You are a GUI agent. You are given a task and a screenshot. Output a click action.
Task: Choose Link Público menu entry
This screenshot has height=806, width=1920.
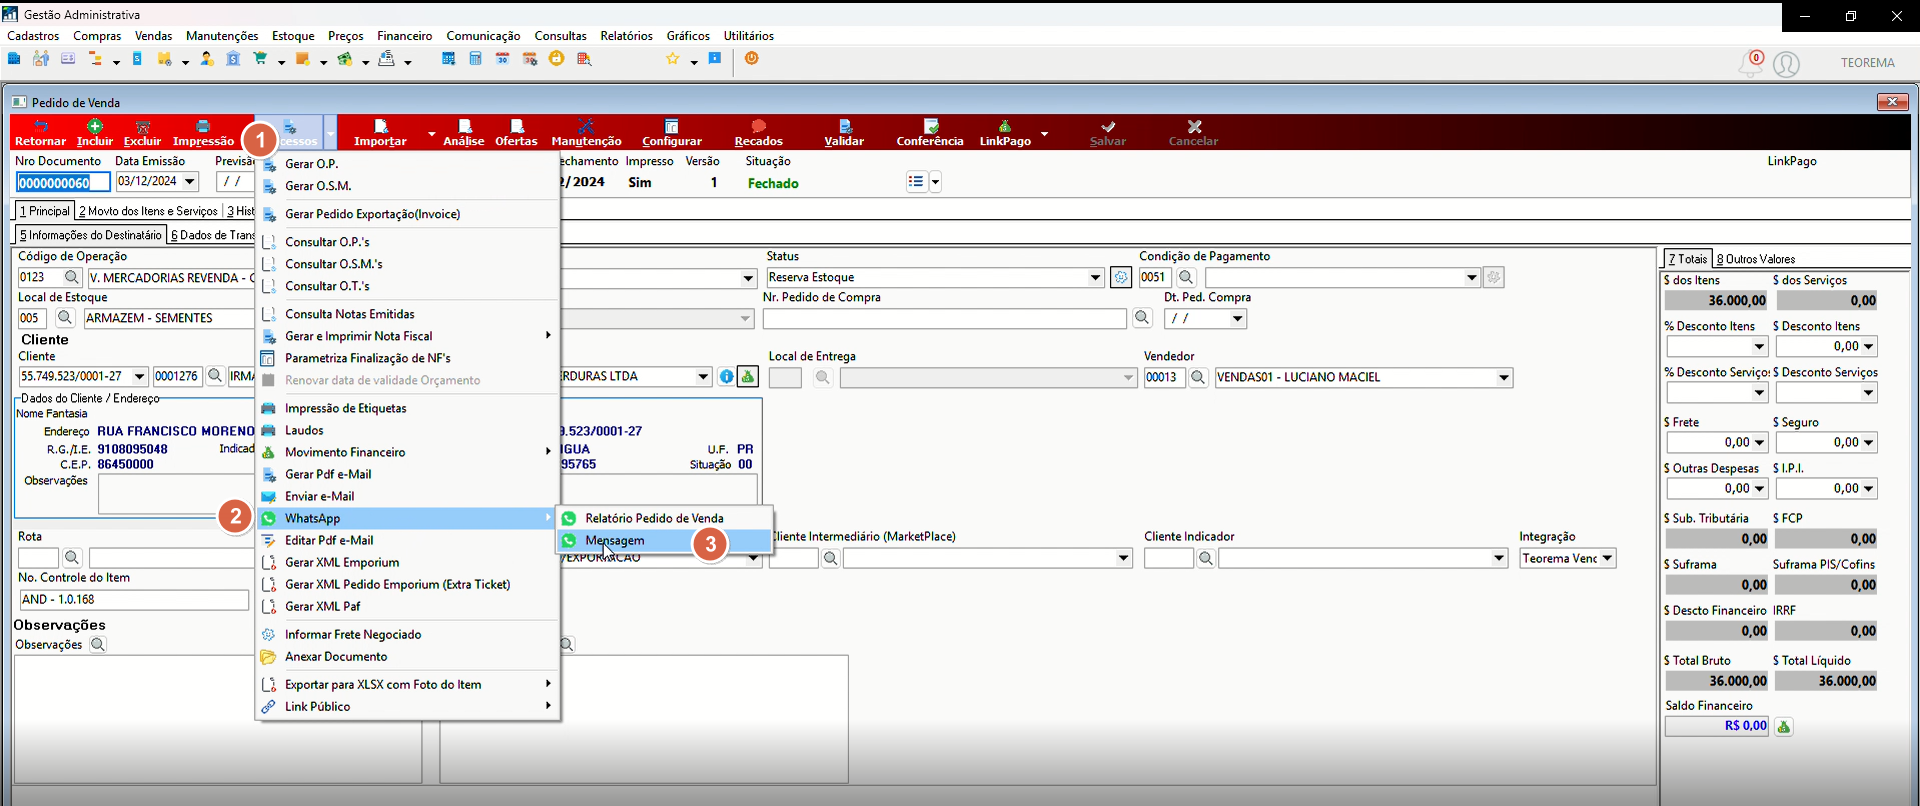click(x=407, y=707)
